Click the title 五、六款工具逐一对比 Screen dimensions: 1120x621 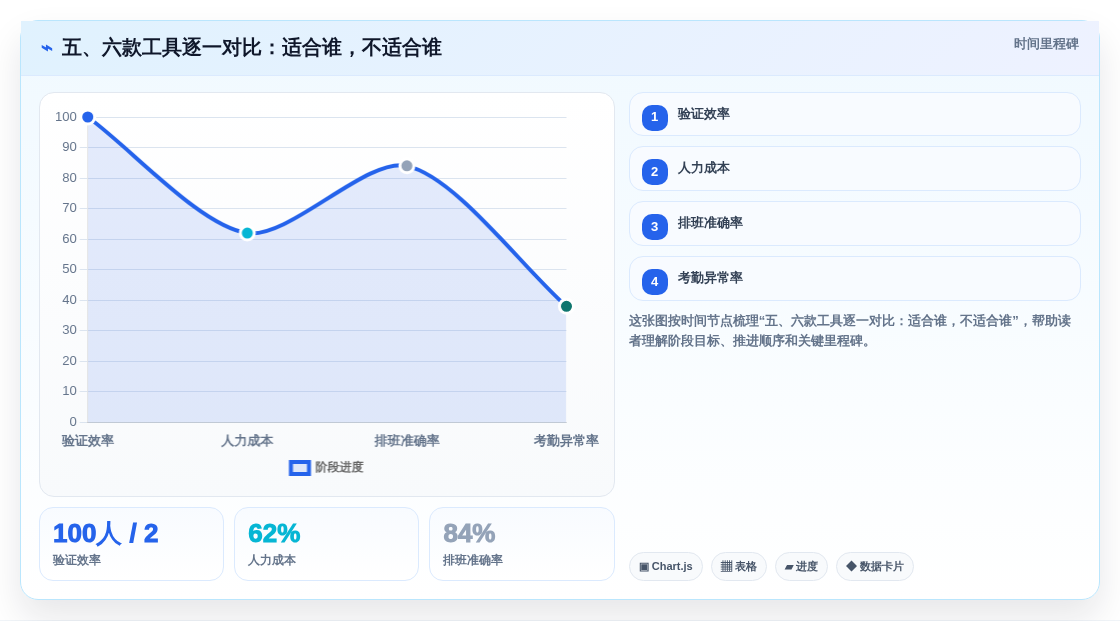pos(251,48)
